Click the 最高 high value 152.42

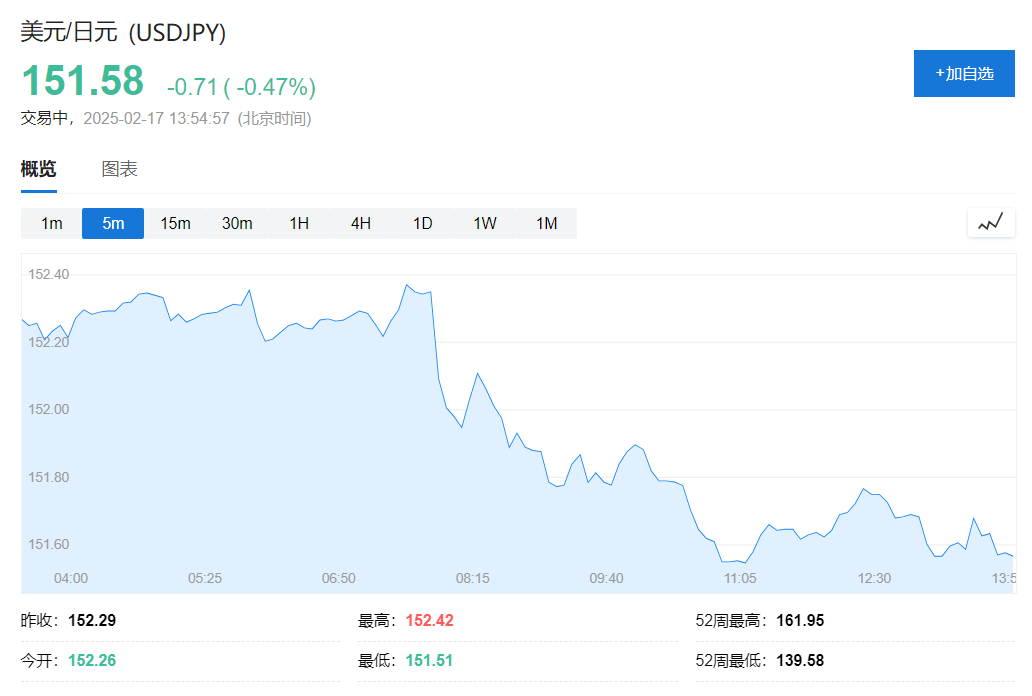(432, 620)
